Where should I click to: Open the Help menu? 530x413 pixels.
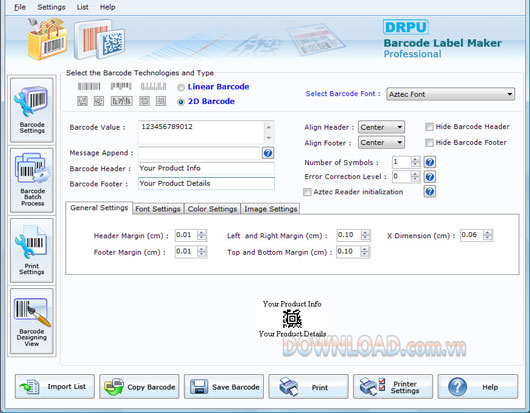pyautogui.click(x=107, y=7)
